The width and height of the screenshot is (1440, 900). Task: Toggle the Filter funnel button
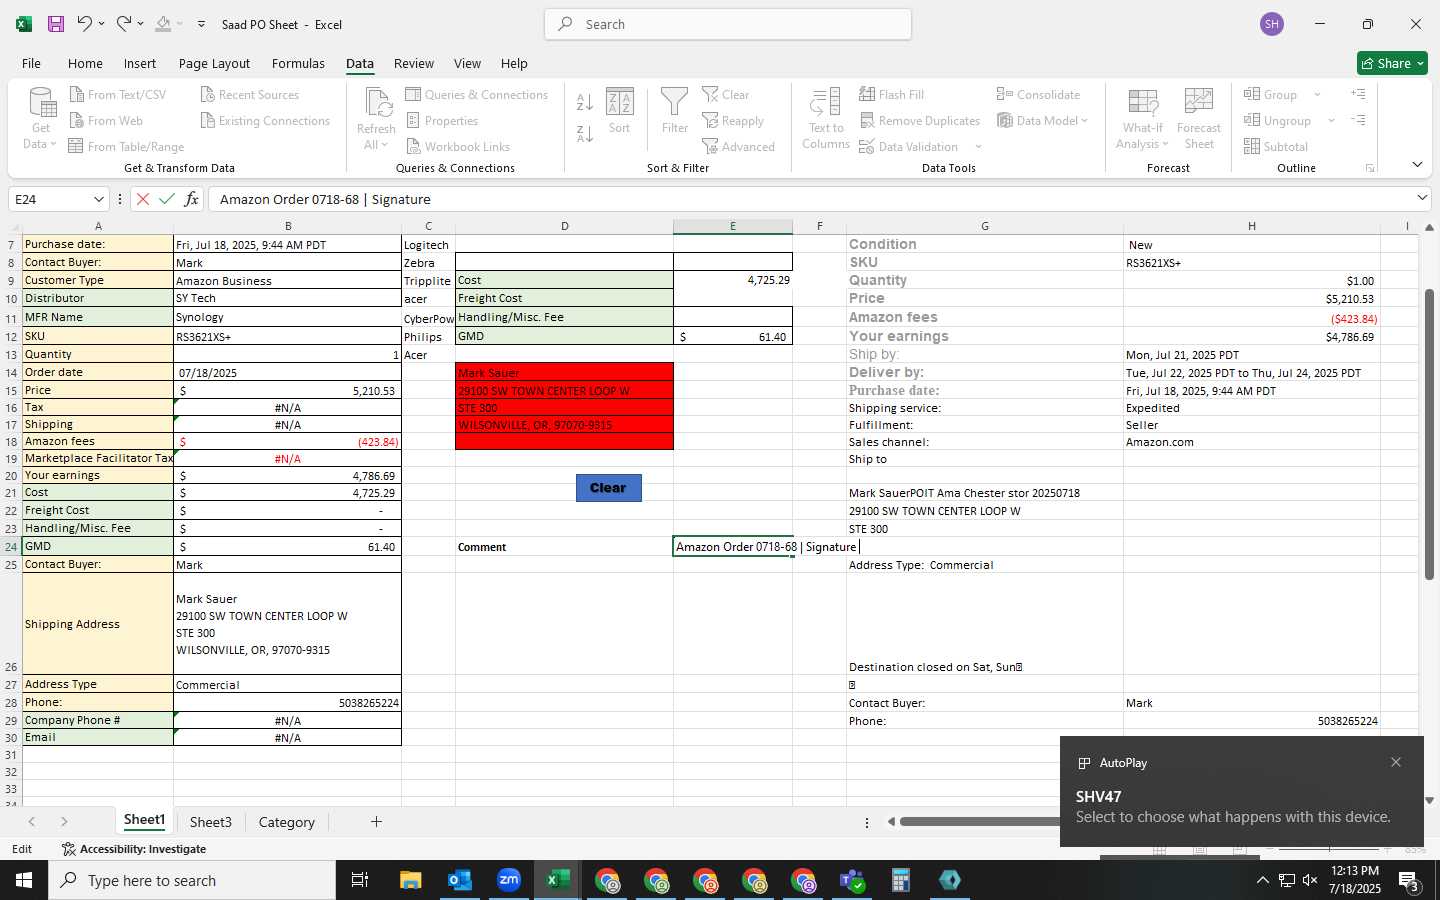click(675, 111)
